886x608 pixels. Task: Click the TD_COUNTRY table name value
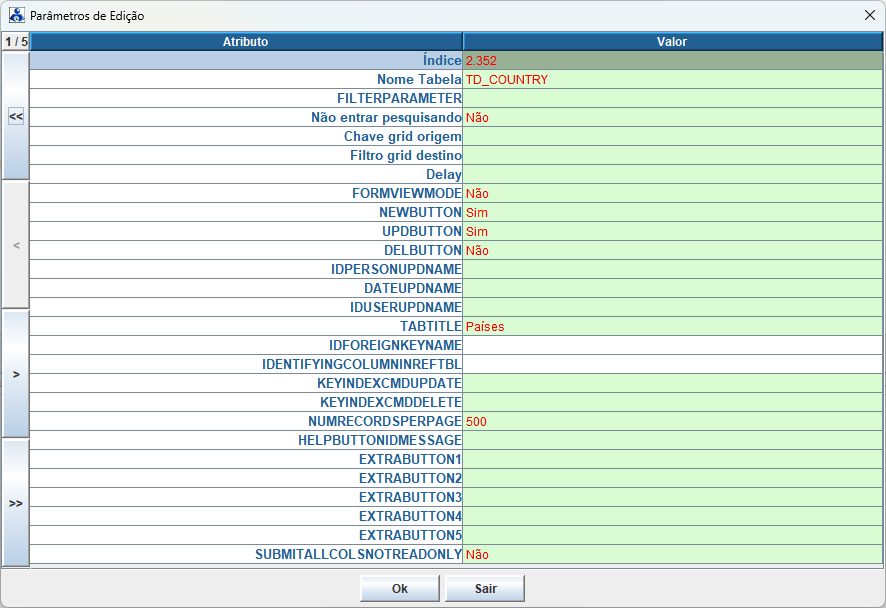(x=672, y=79)
